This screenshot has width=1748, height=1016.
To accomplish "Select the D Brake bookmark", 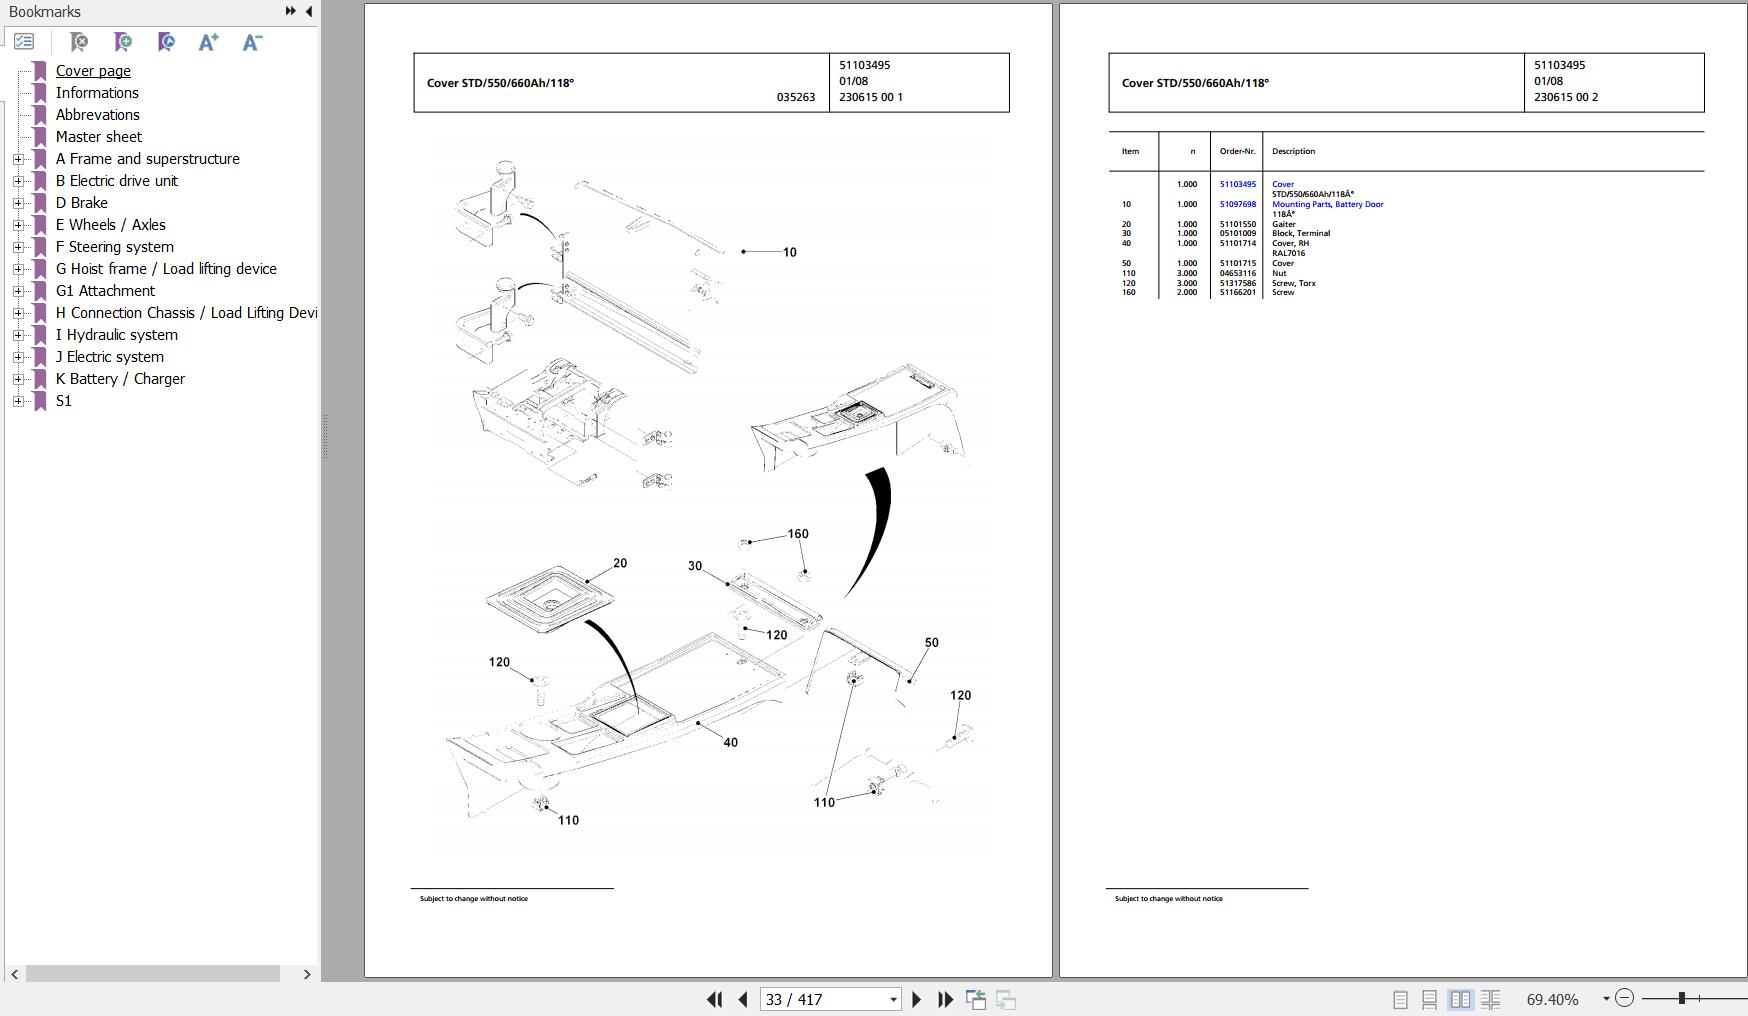I will tap(82, 203).
